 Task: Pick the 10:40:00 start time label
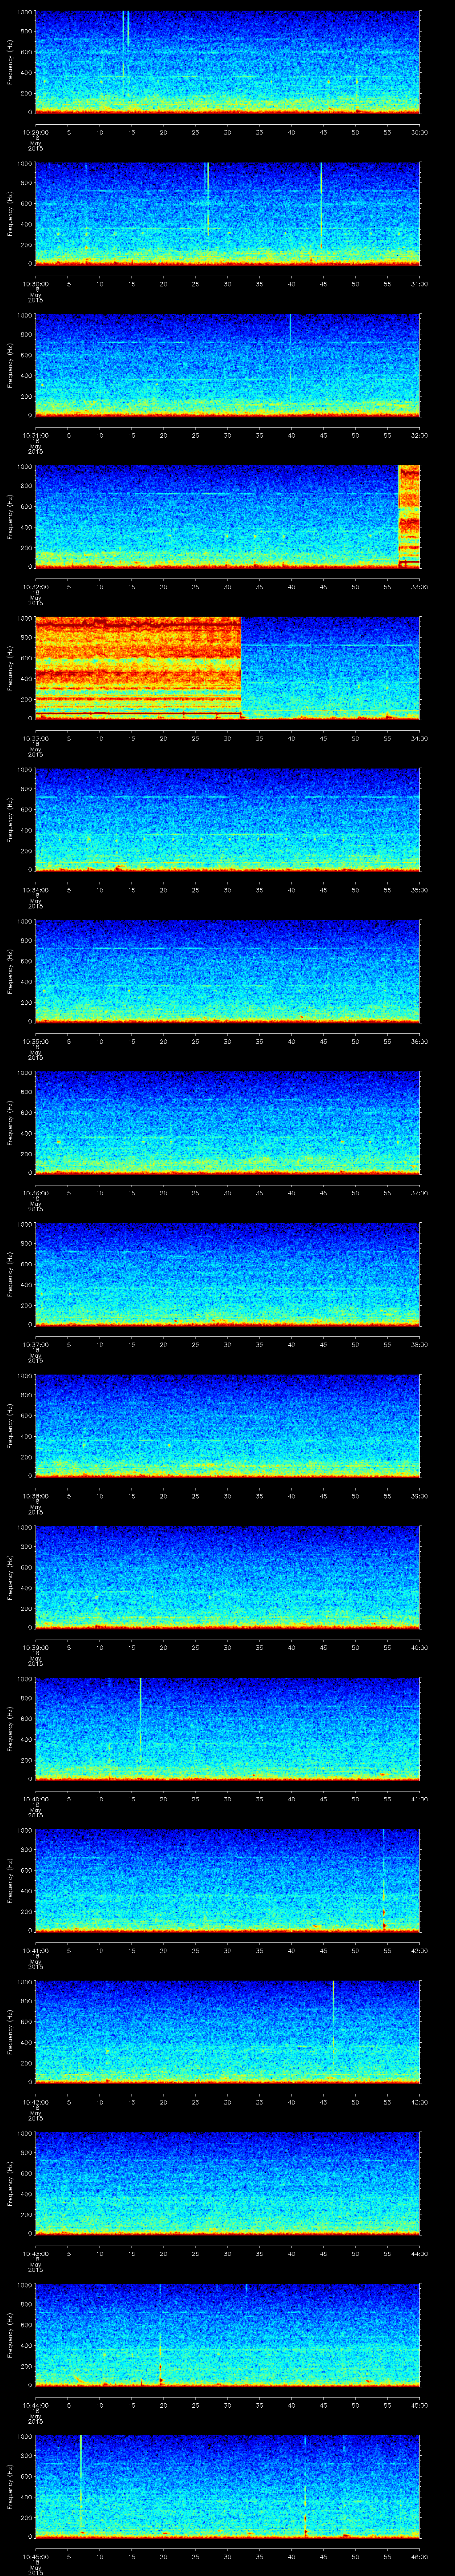tap(35, 1799)
